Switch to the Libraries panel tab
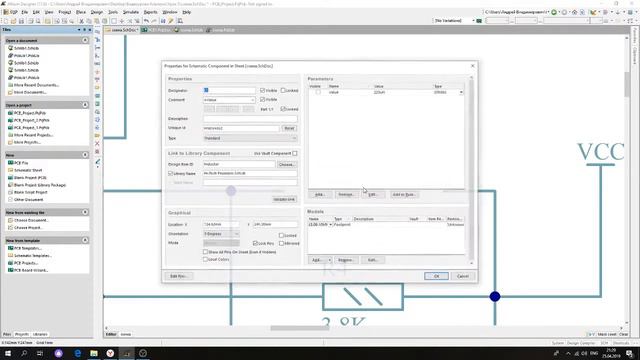Screen dimensions: 640x360 click(x=40, y=334)
